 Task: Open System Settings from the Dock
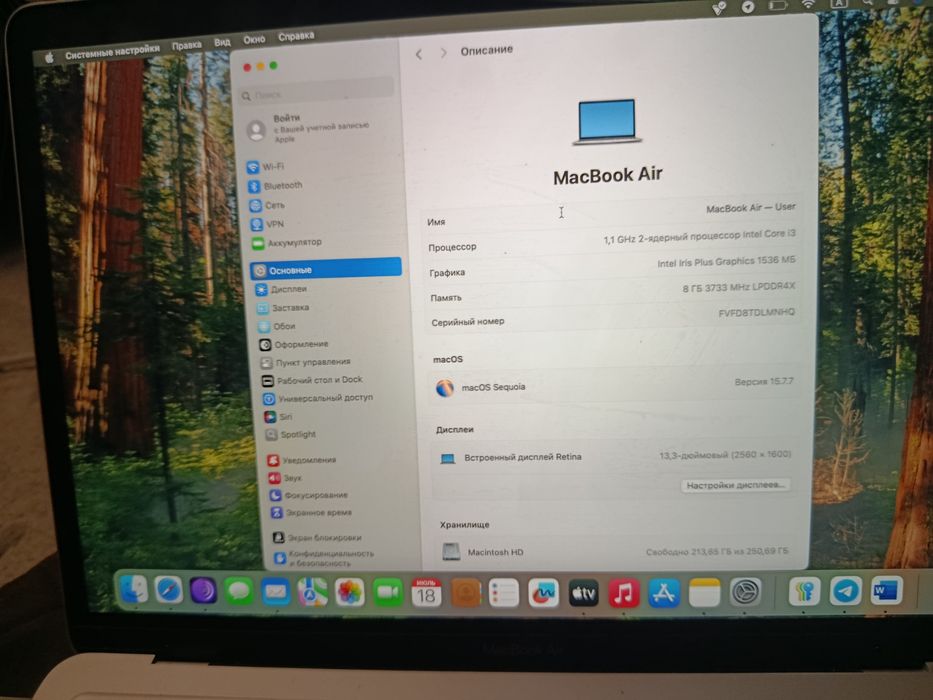tap(745, 593)
